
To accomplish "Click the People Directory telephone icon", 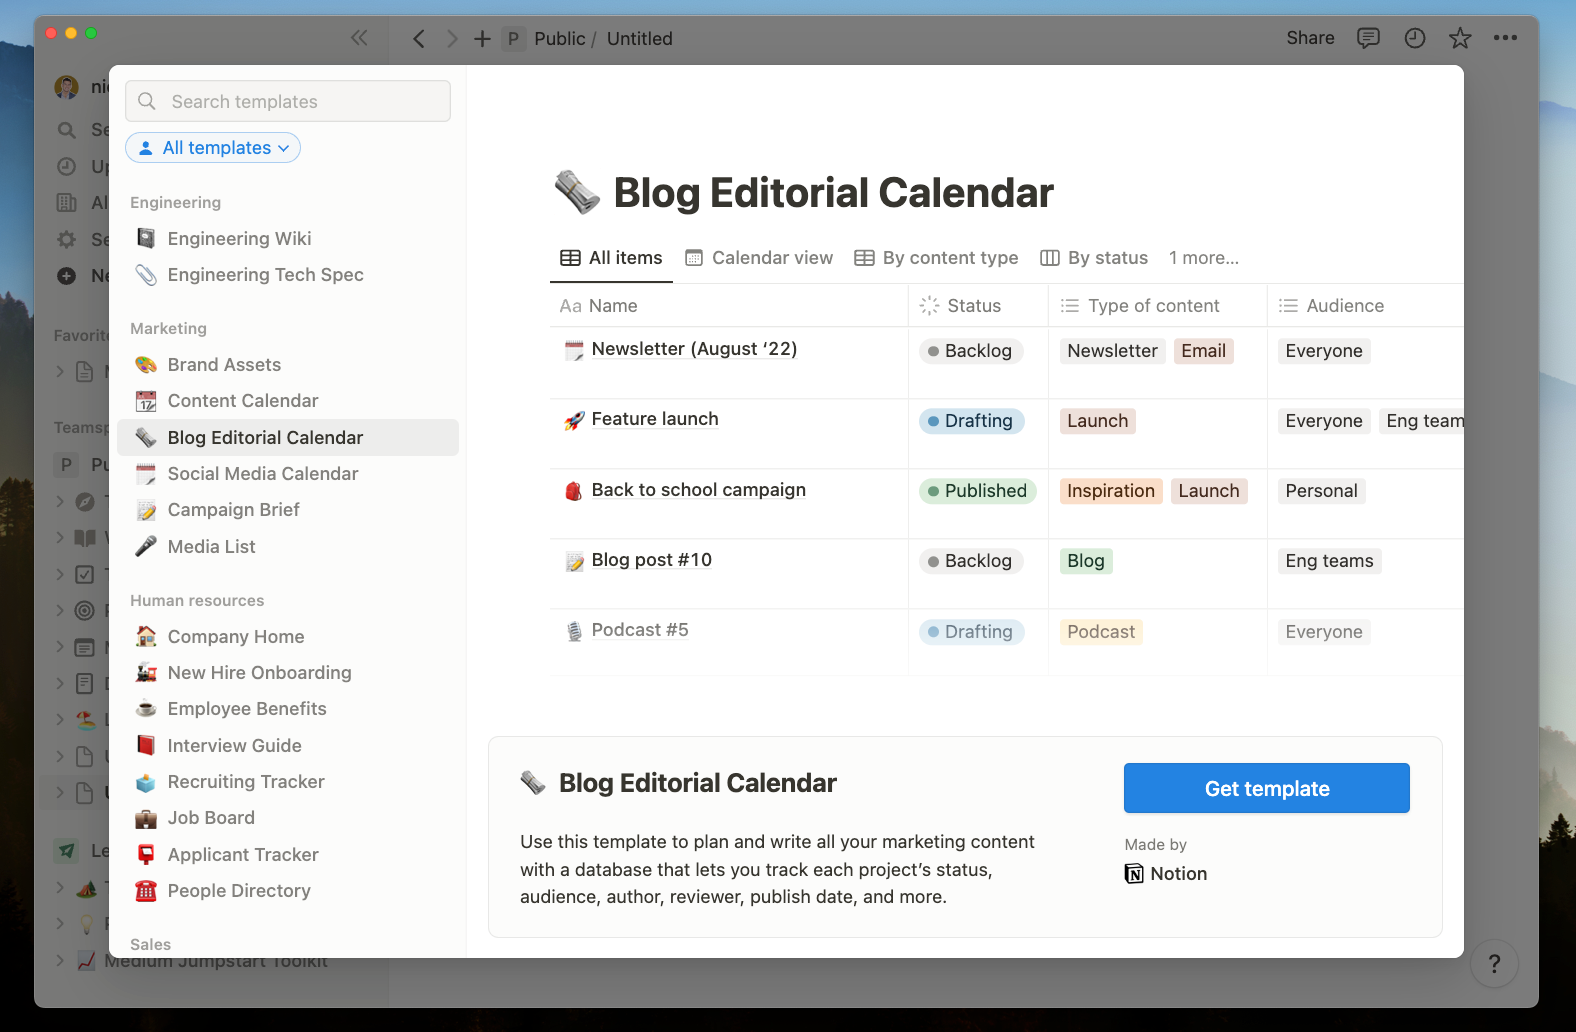I will click(x=146, y=890).
